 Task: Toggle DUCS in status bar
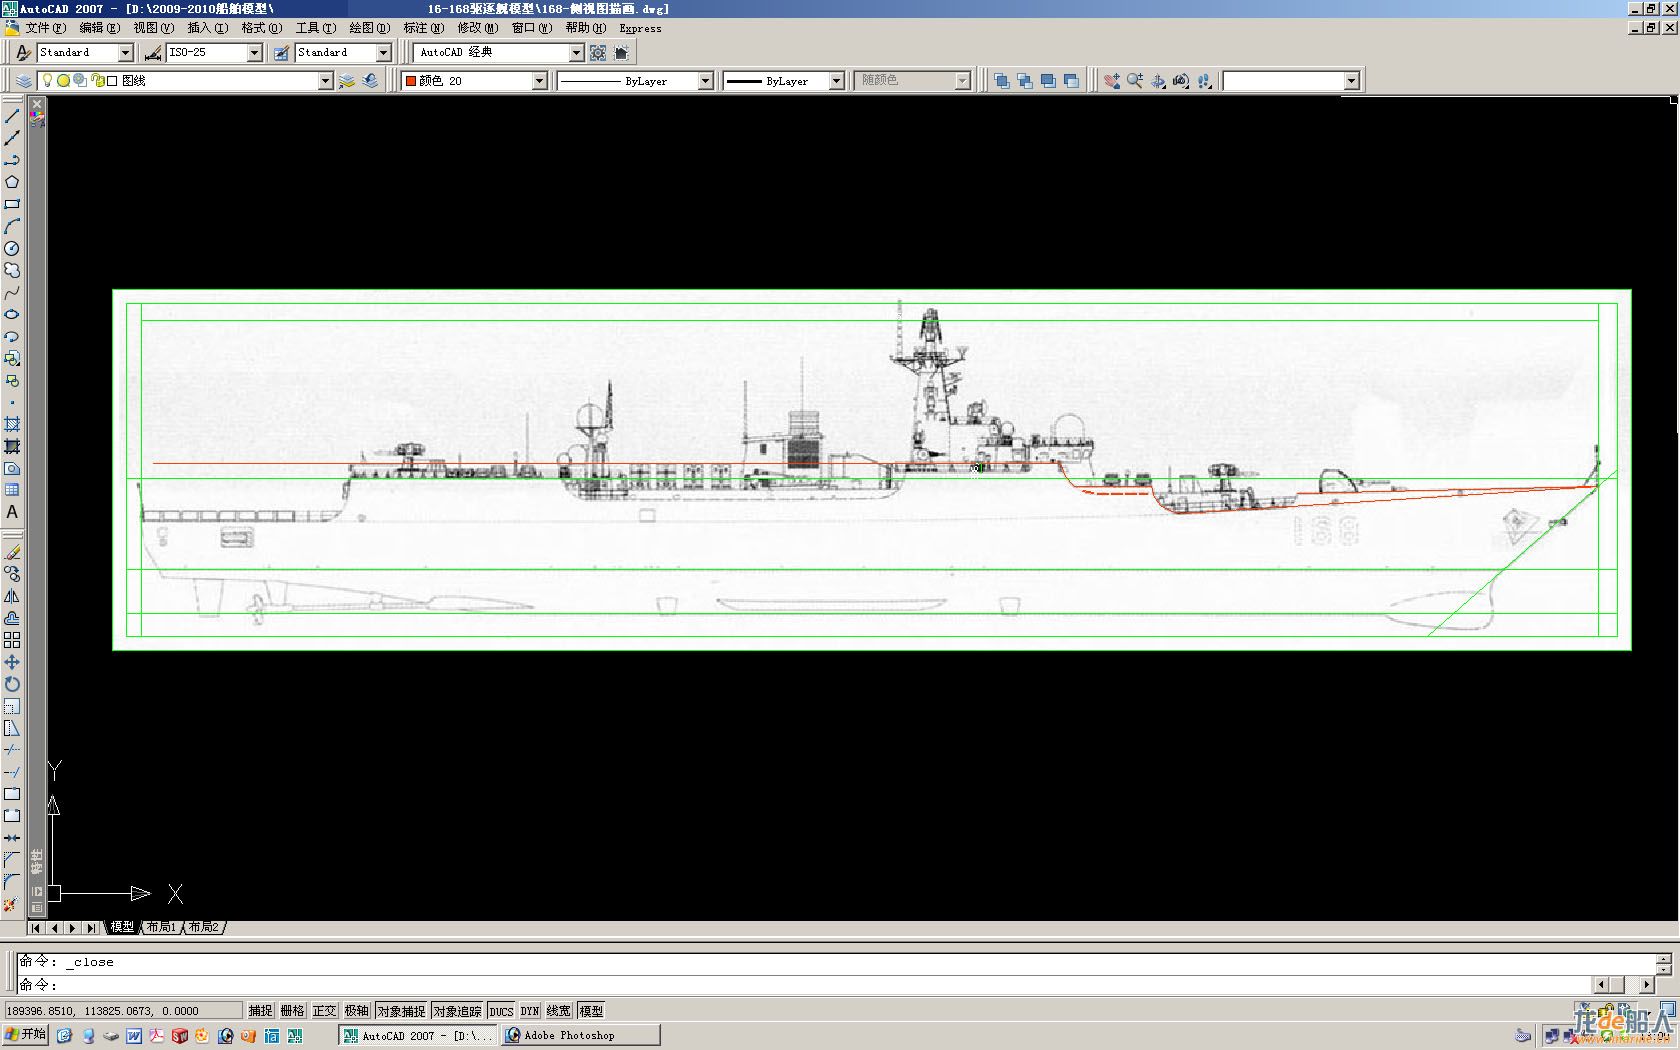tap(501, 1011)
